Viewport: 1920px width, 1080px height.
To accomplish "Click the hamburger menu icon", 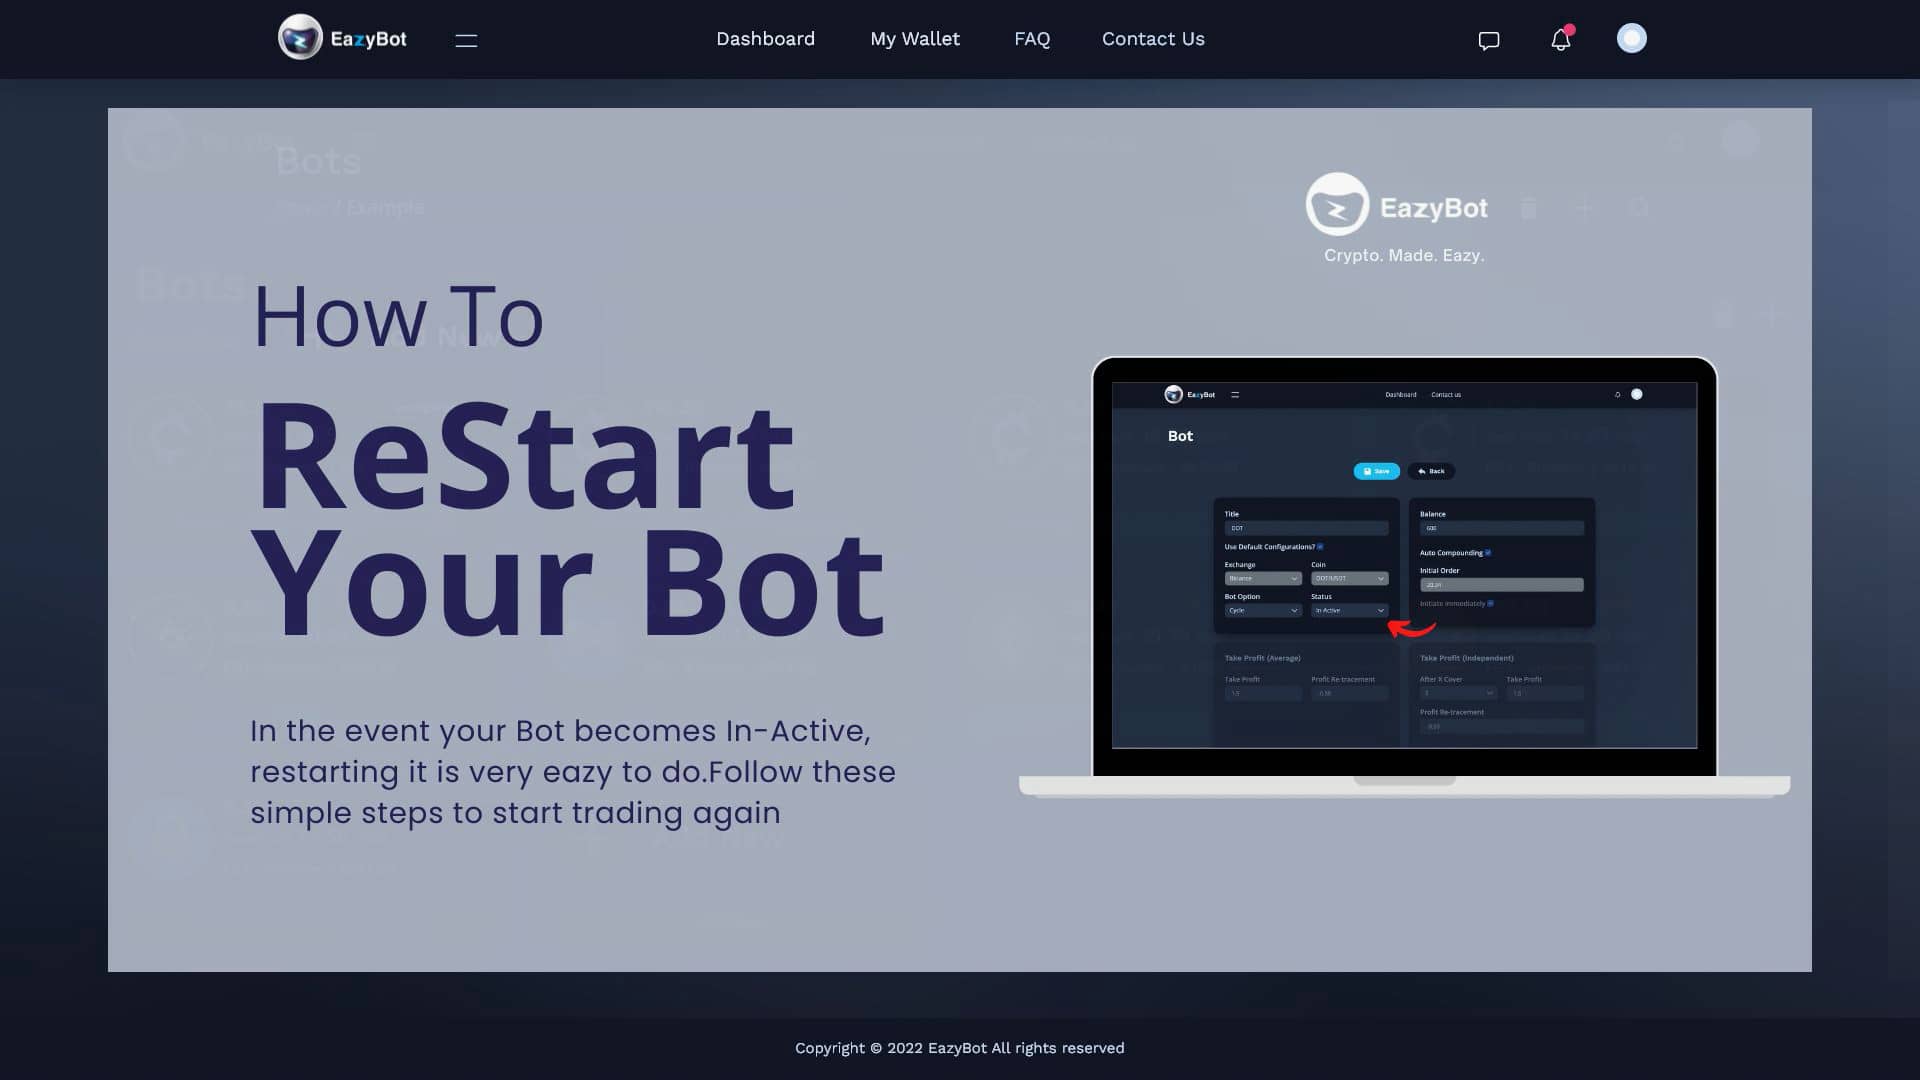I will coord(465,40).
